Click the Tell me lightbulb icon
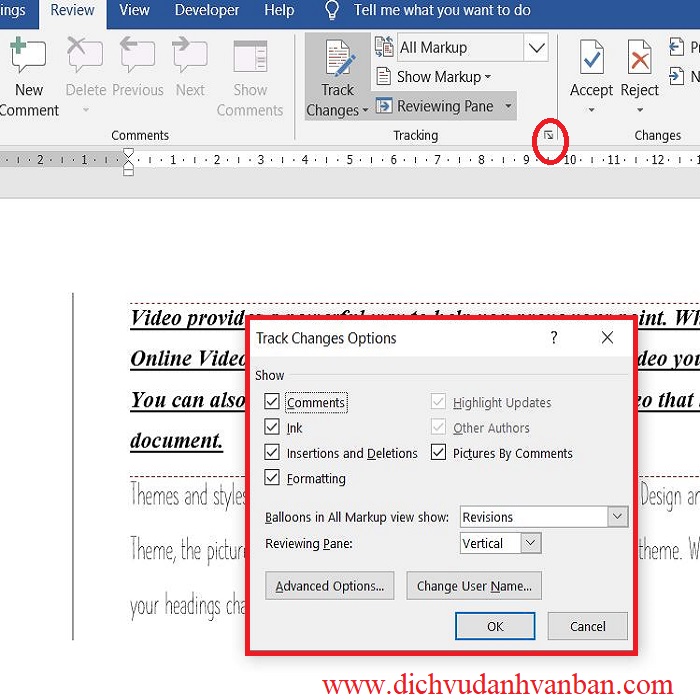This screenshot has height=700, width=700. click(x=331, y=10)
